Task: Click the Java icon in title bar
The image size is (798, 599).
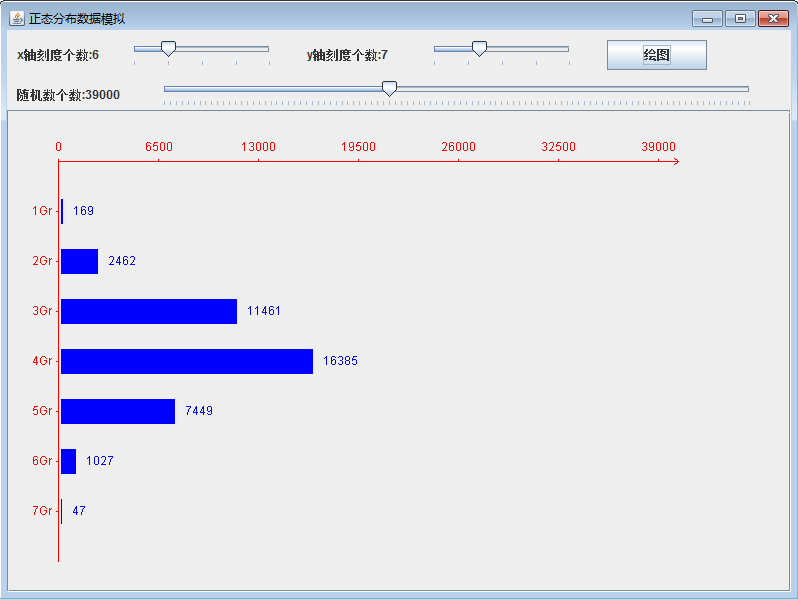Action: pos(17,18)
